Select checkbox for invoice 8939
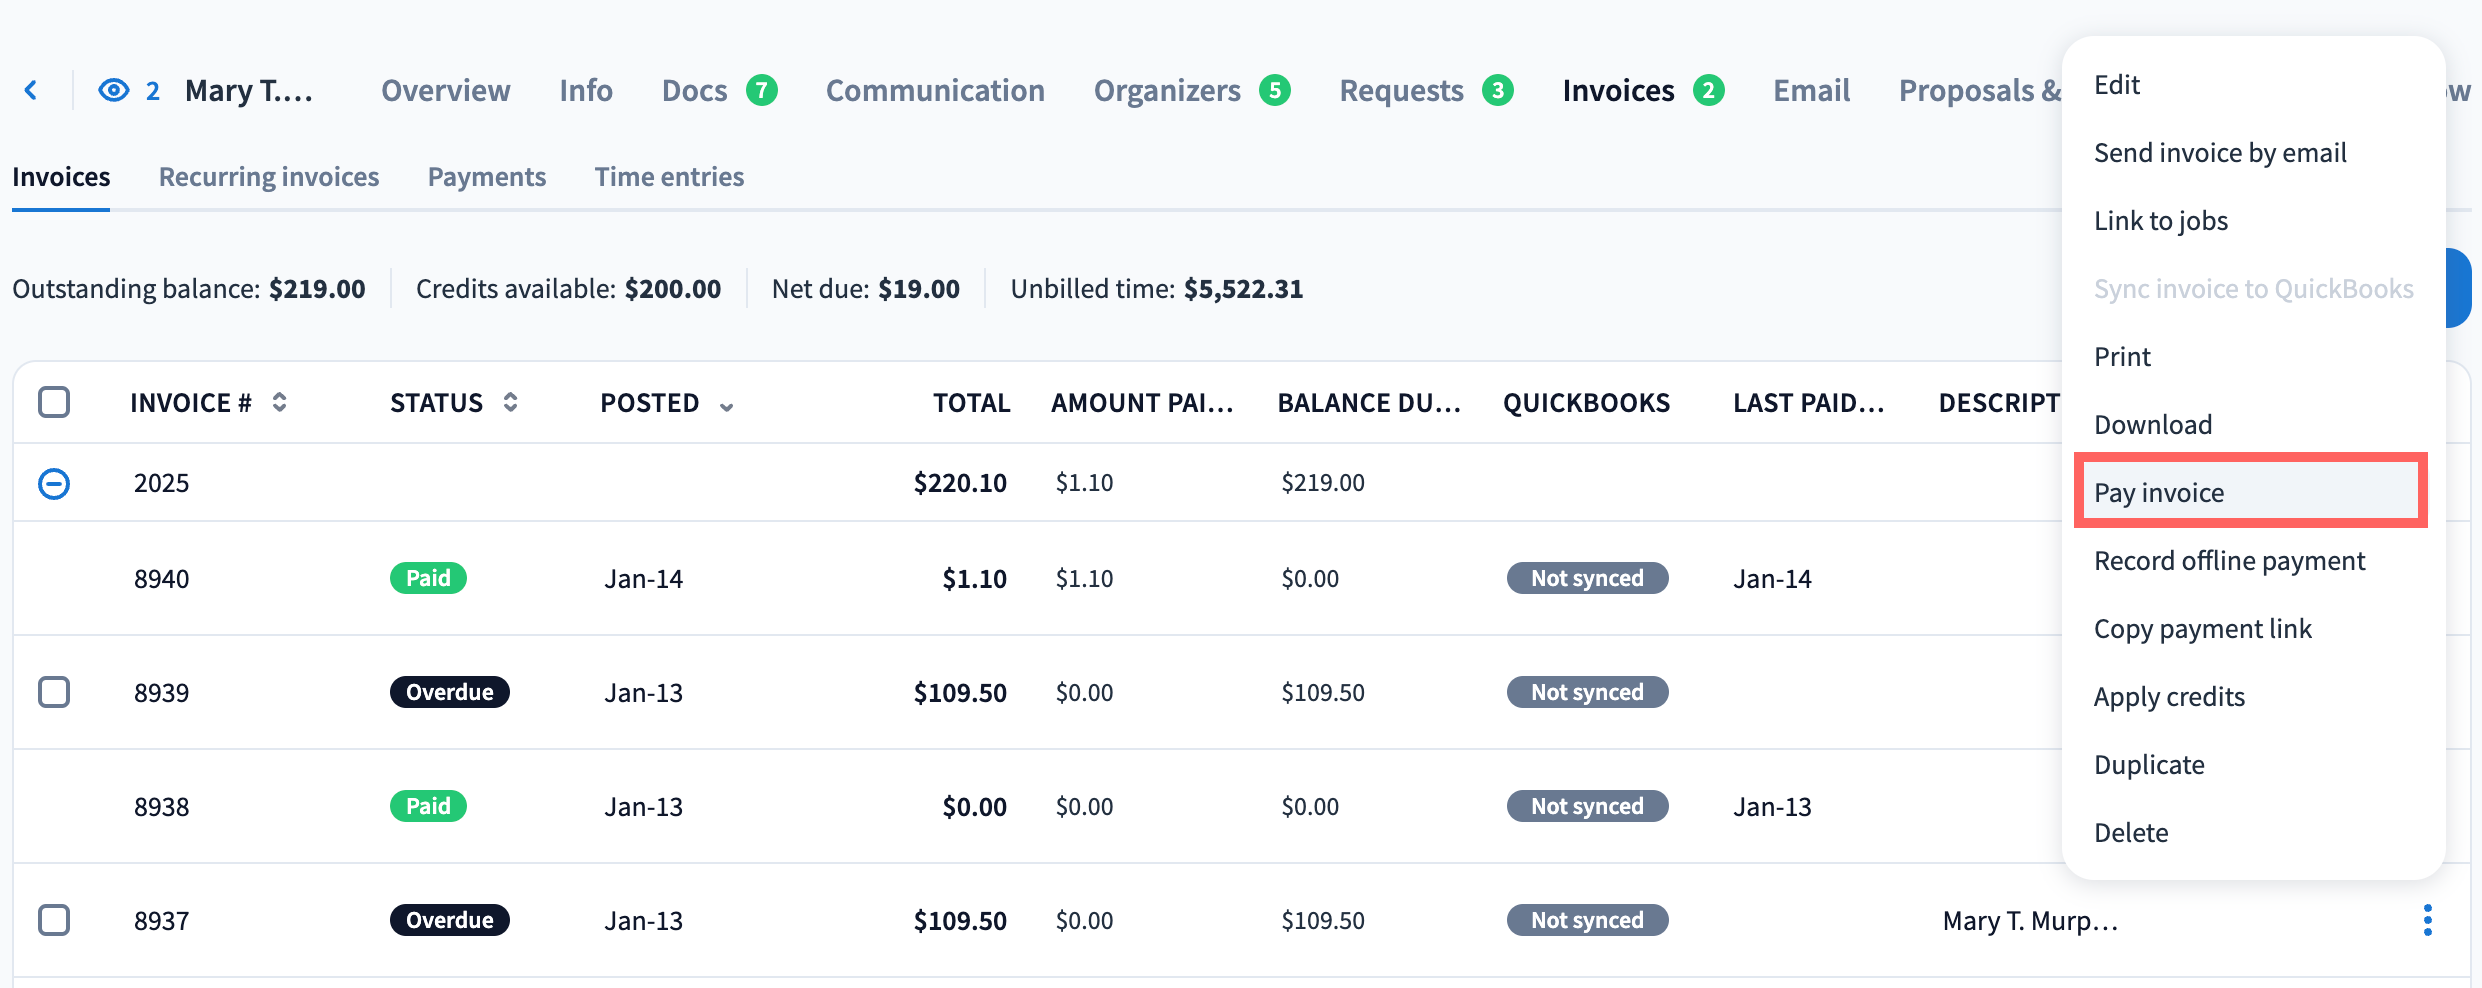 (54, 692)
